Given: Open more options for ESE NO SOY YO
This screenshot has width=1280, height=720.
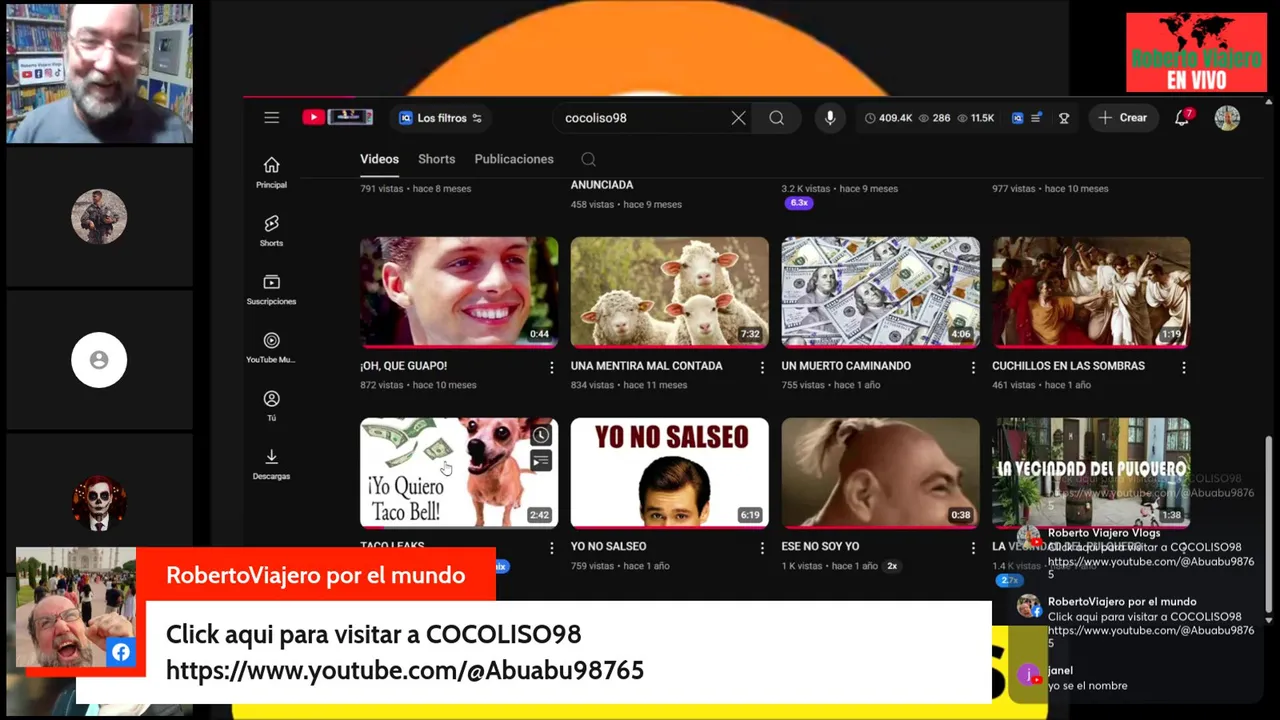Looking at the screenshot, I should point(973,548).
